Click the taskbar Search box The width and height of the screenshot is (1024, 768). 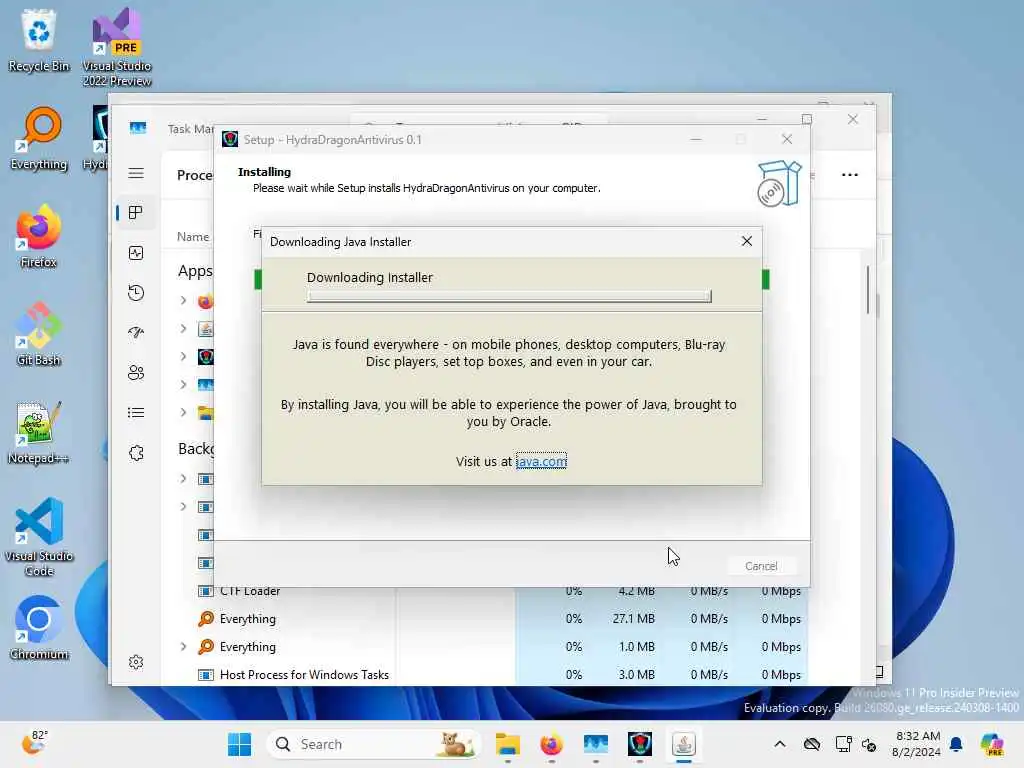[374, 744]
